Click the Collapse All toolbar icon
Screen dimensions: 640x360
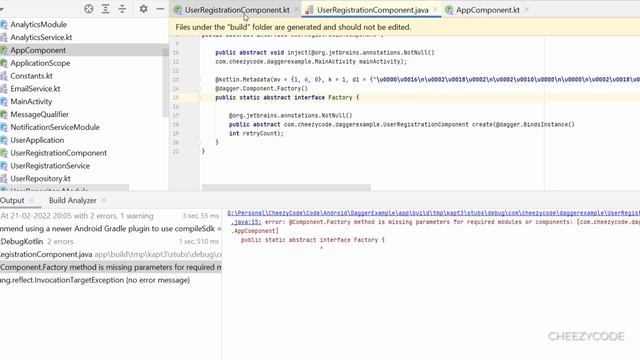(x=122, y=9)
